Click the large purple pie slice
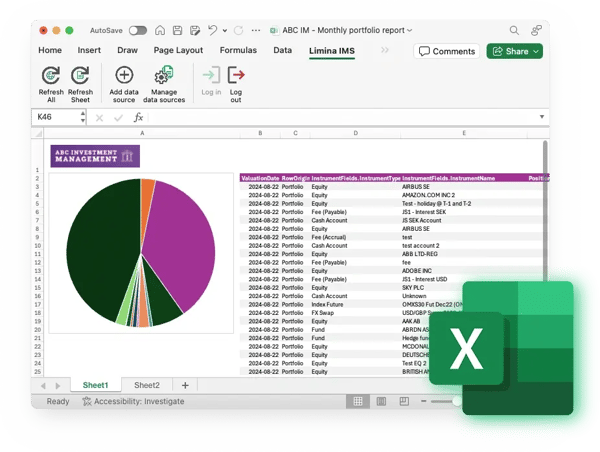Viewport: 600px width, 452px height. pyautogui.click(x=180, y=245)
